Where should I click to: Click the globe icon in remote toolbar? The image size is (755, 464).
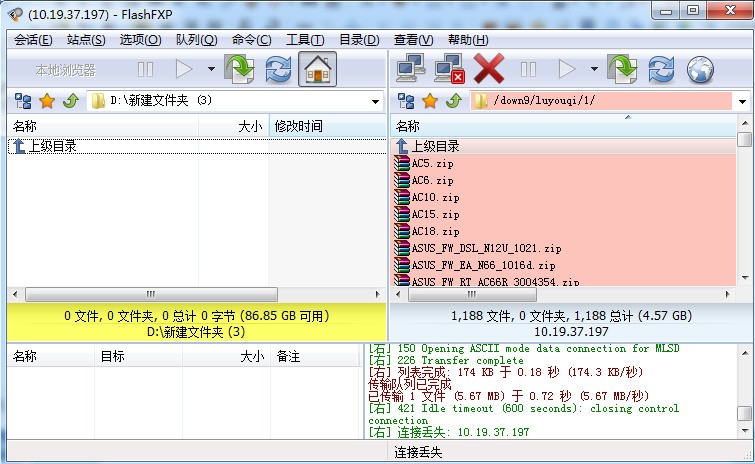[700, 69]
